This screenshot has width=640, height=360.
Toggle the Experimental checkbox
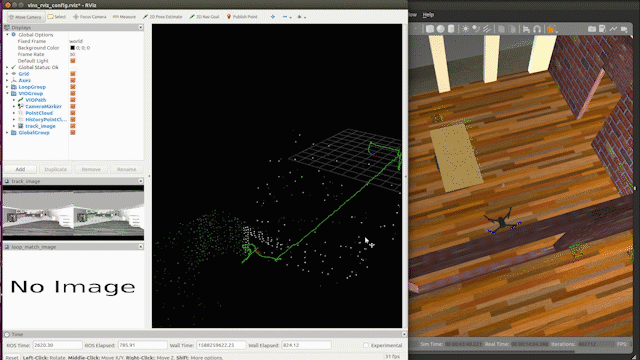366,345
